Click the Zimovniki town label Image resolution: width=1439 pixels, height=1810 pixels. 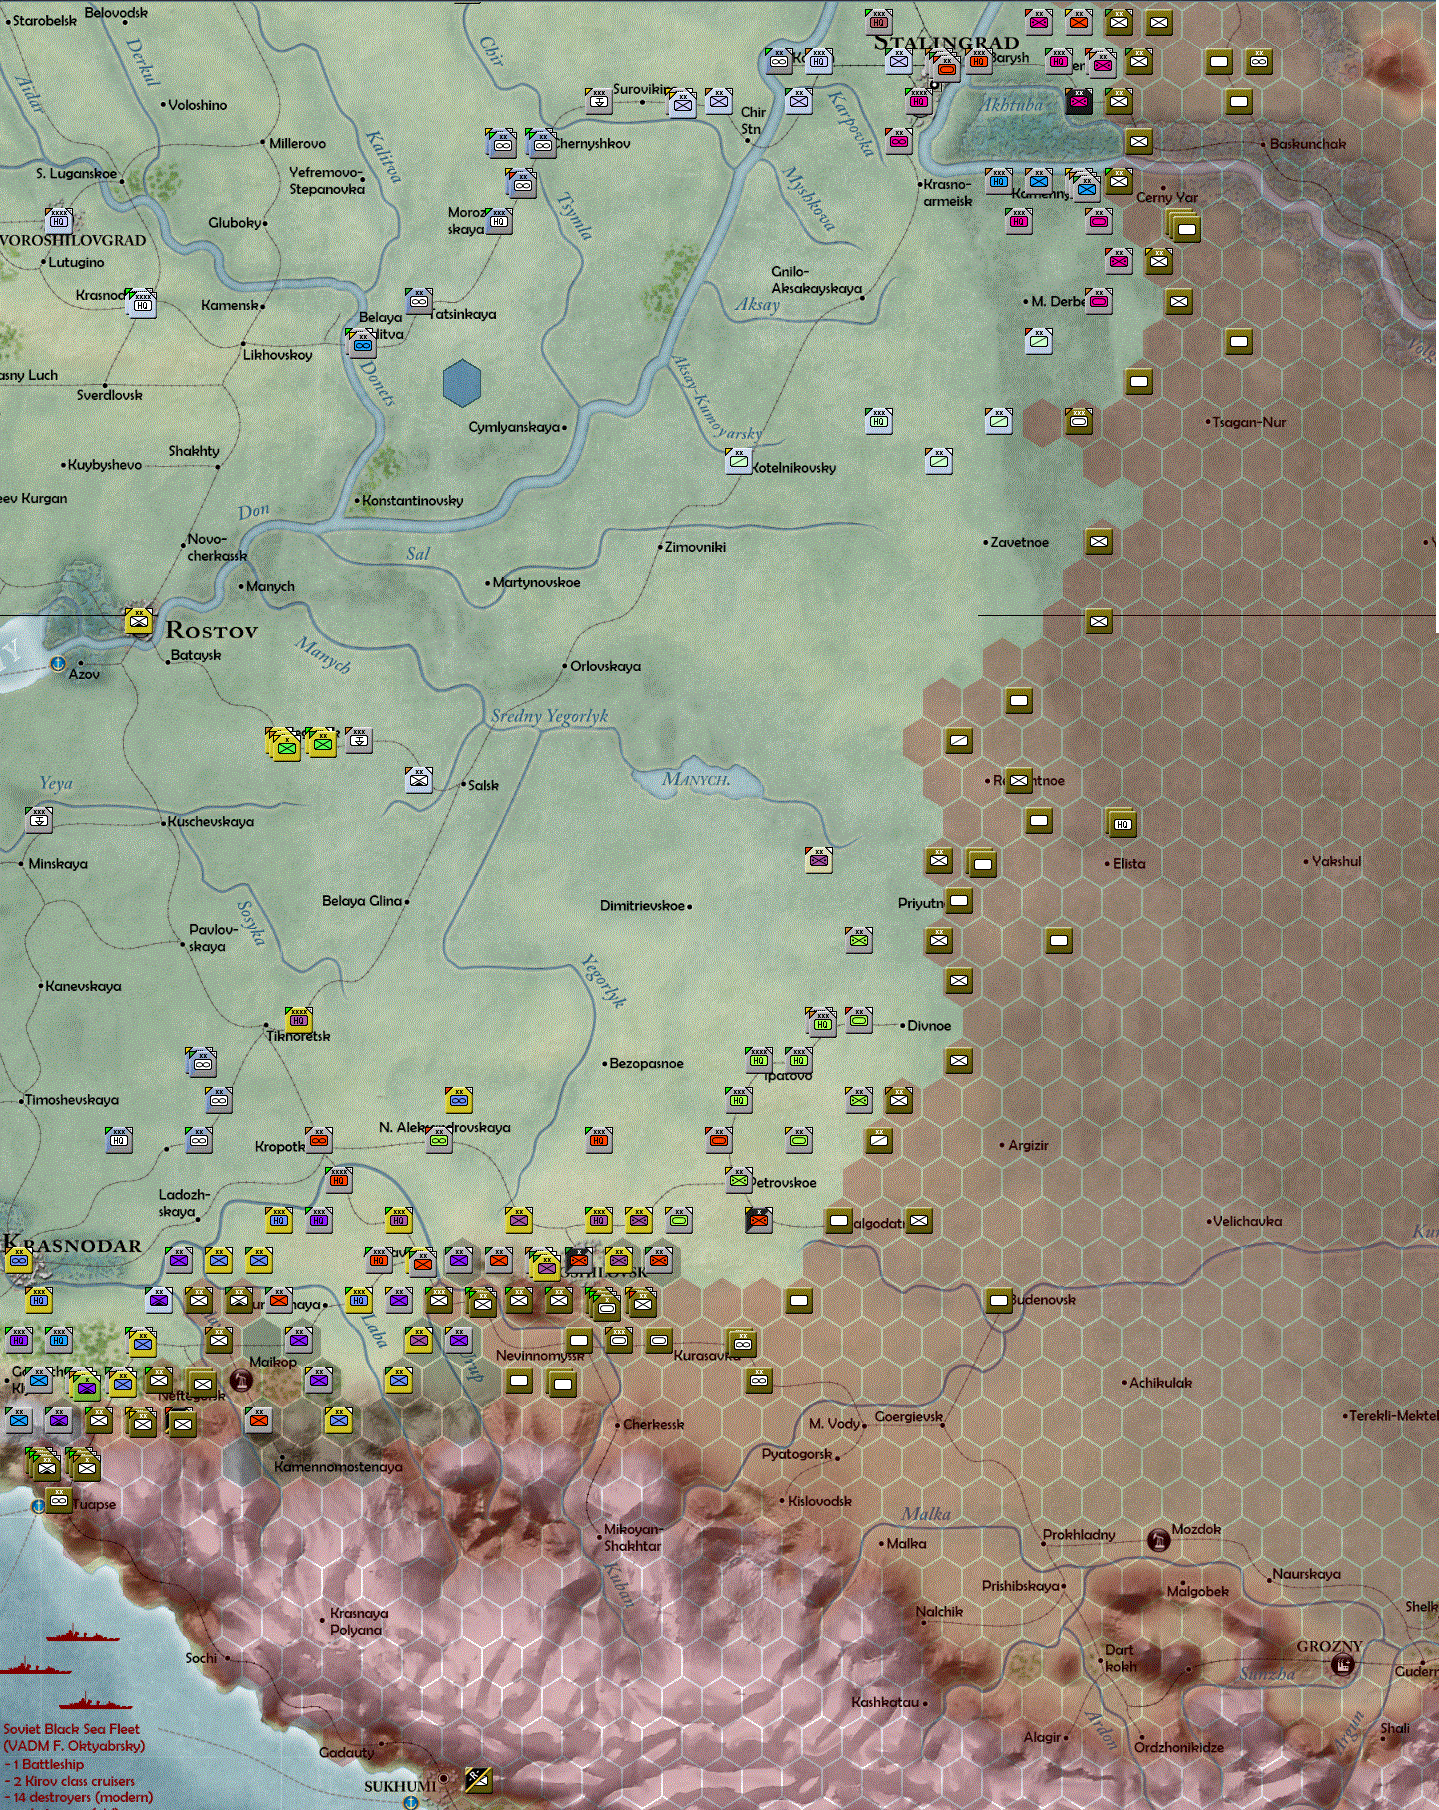(x=695, y=547)
